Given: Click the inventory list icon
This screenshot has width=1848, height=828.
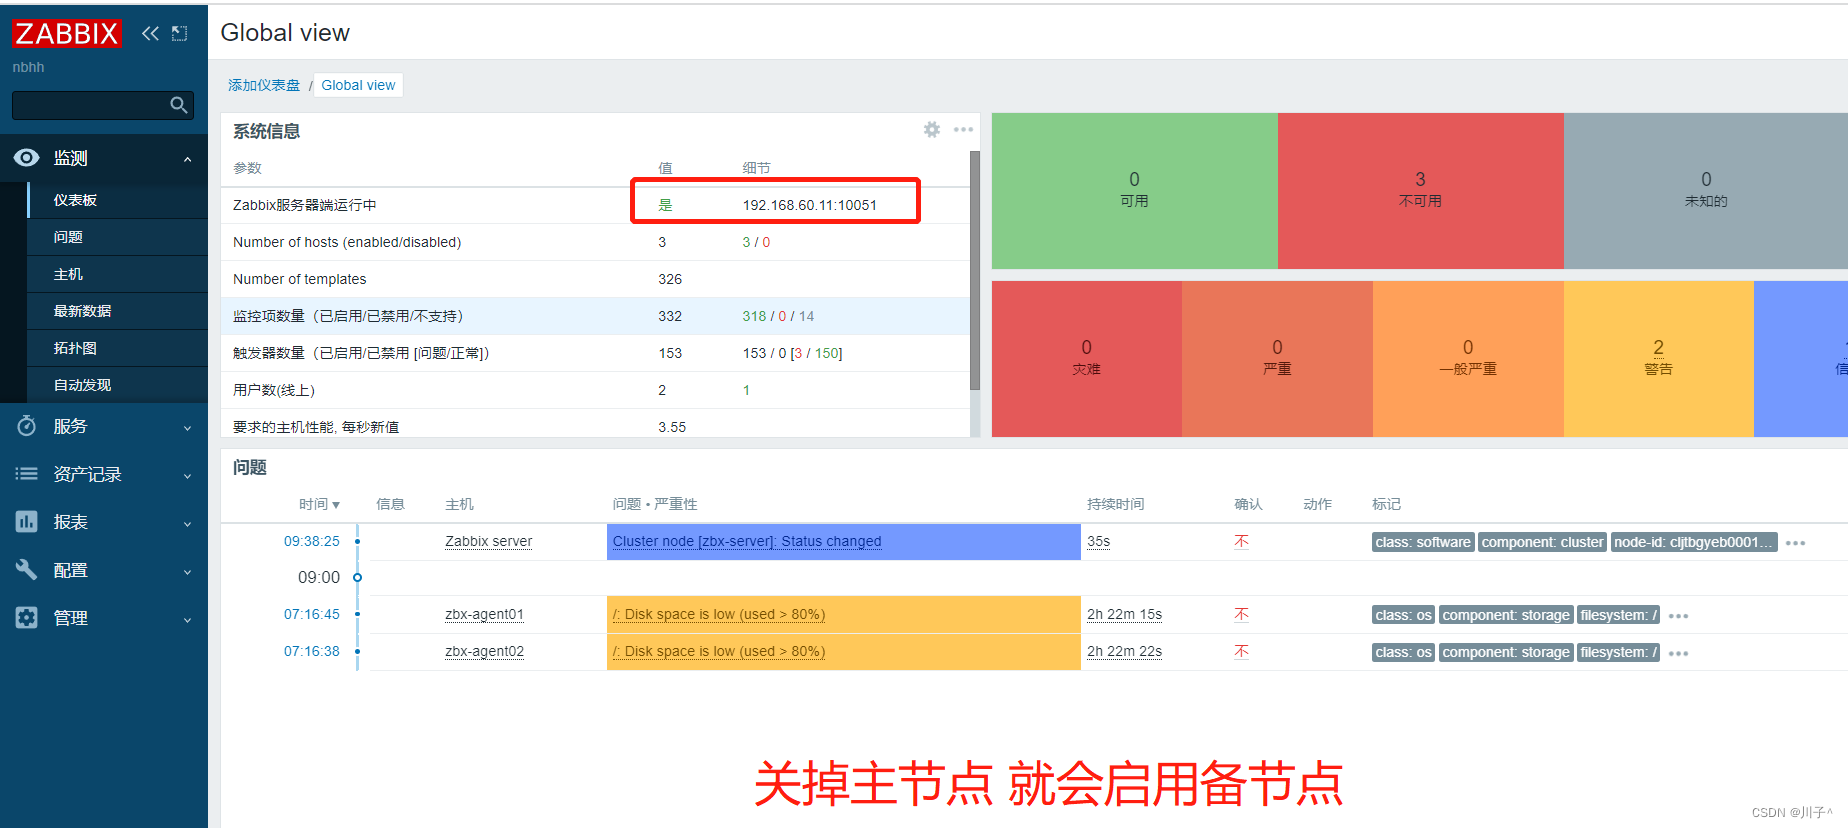Looking at the screenshot, I should (x=27, y=474).
